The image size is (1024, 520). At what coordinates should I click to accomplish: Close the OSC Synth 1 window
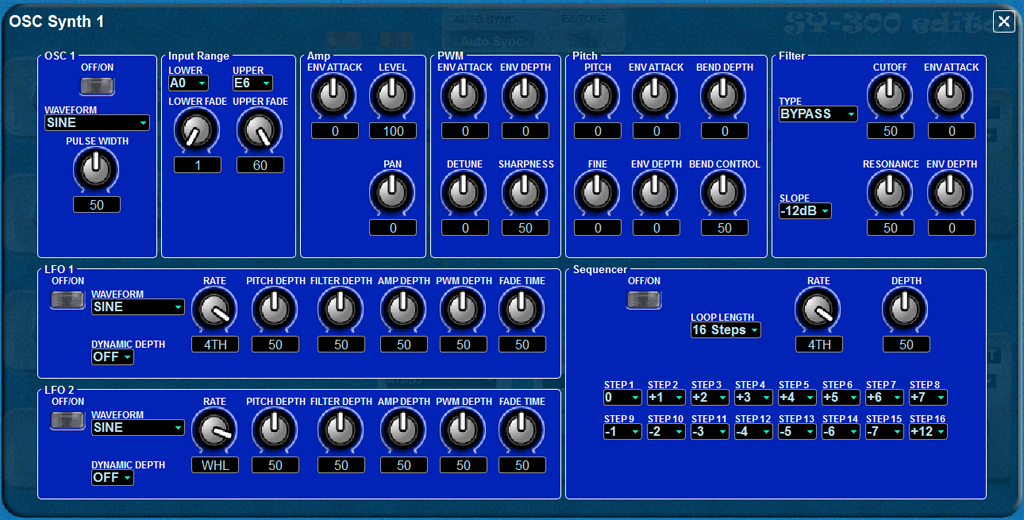(1004, 22)
